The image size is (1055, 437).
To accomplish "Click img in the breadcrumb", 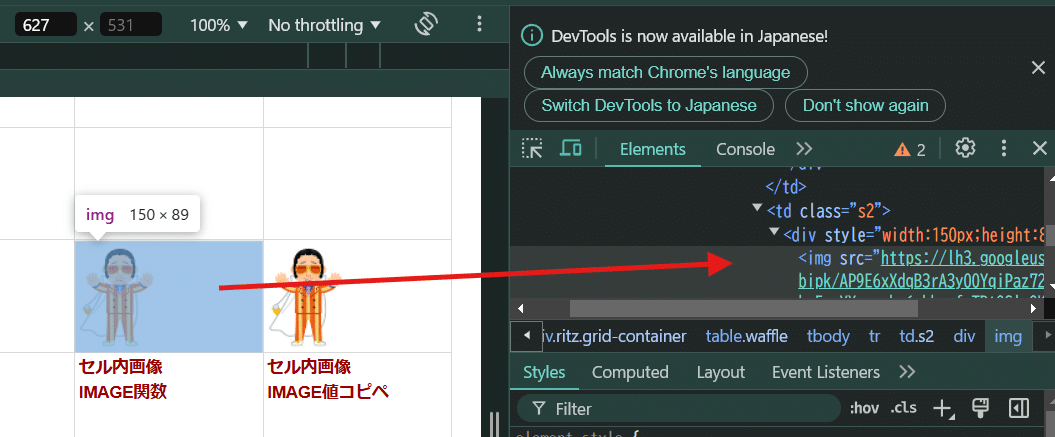I will [1007, 336].
